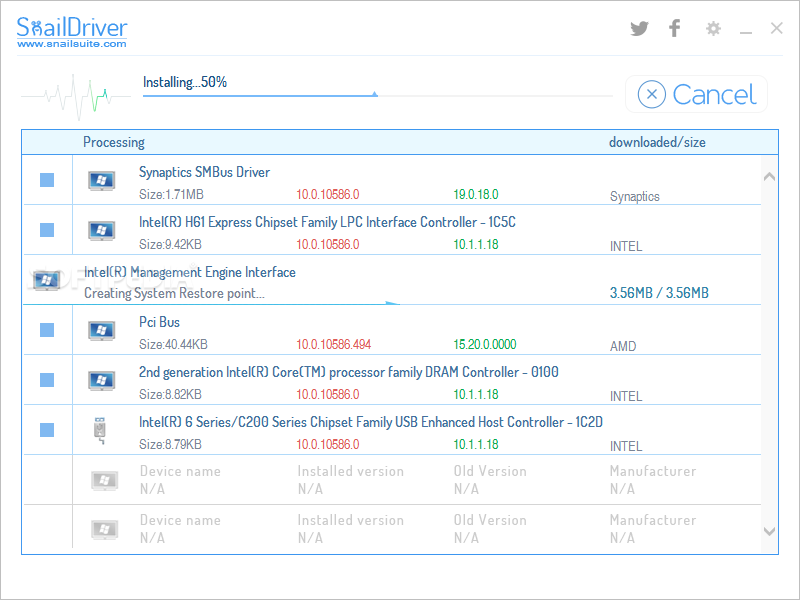This screenshot has height=600, width=800.
Task: Click last placeholder N/A device icon
Action: click(105, 530)
